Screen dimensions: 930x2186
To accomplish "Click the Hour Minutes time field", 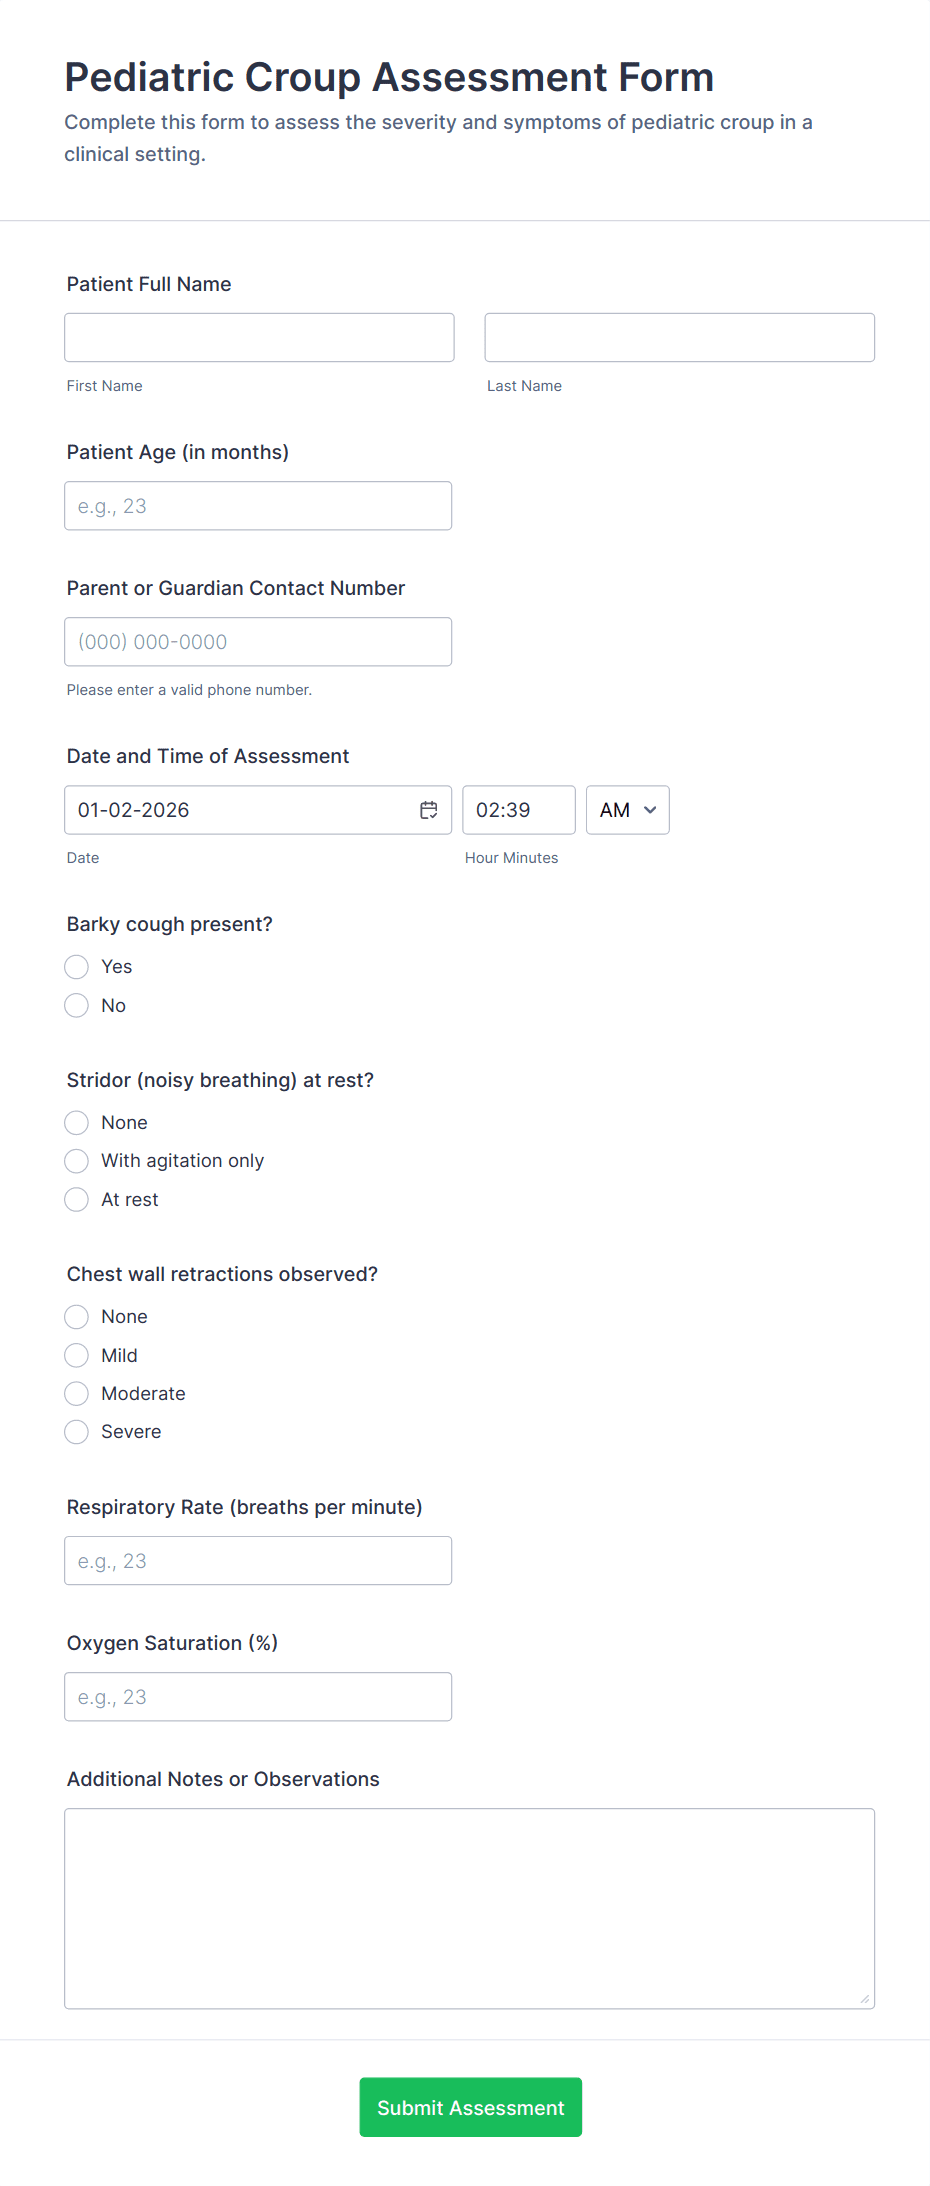I will tap(518, 810).
